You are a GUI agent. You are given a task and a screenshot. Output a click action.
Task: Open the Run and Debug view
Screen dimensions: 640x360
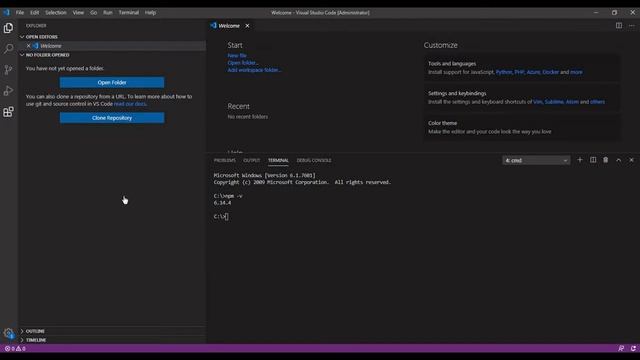8,91
